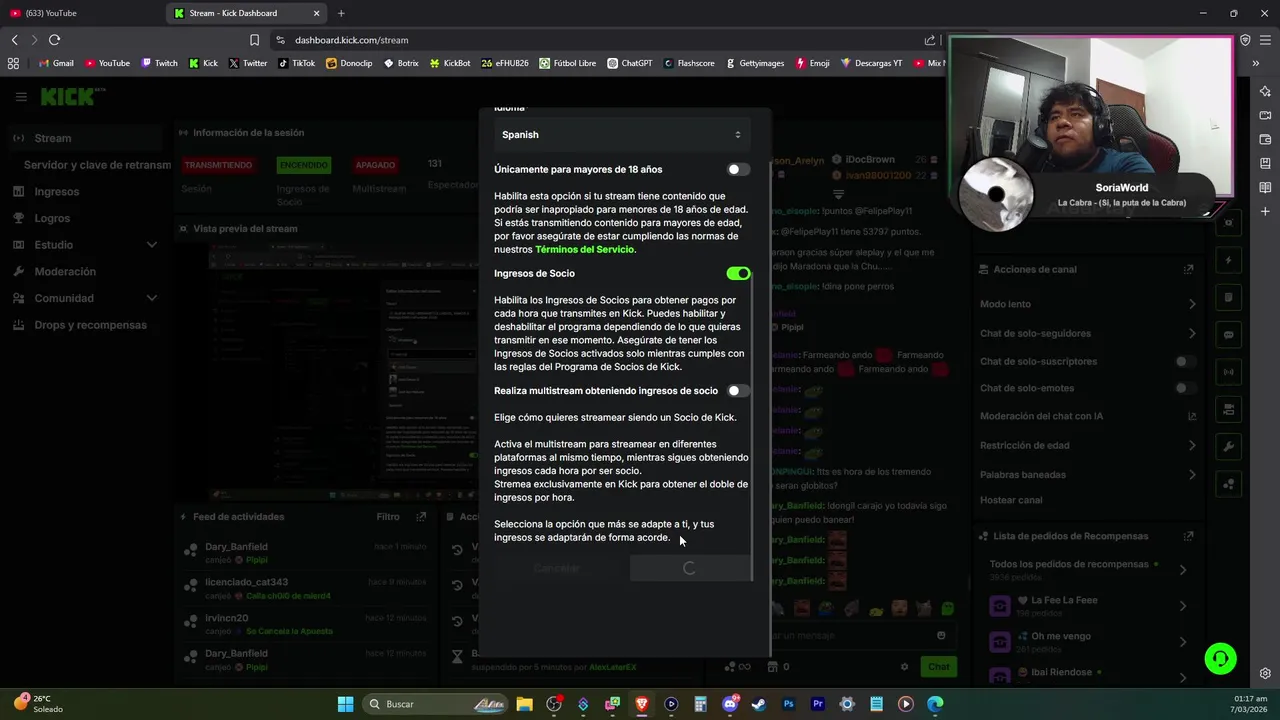Click the bookmark icon in address bar

tap(254, 40)
